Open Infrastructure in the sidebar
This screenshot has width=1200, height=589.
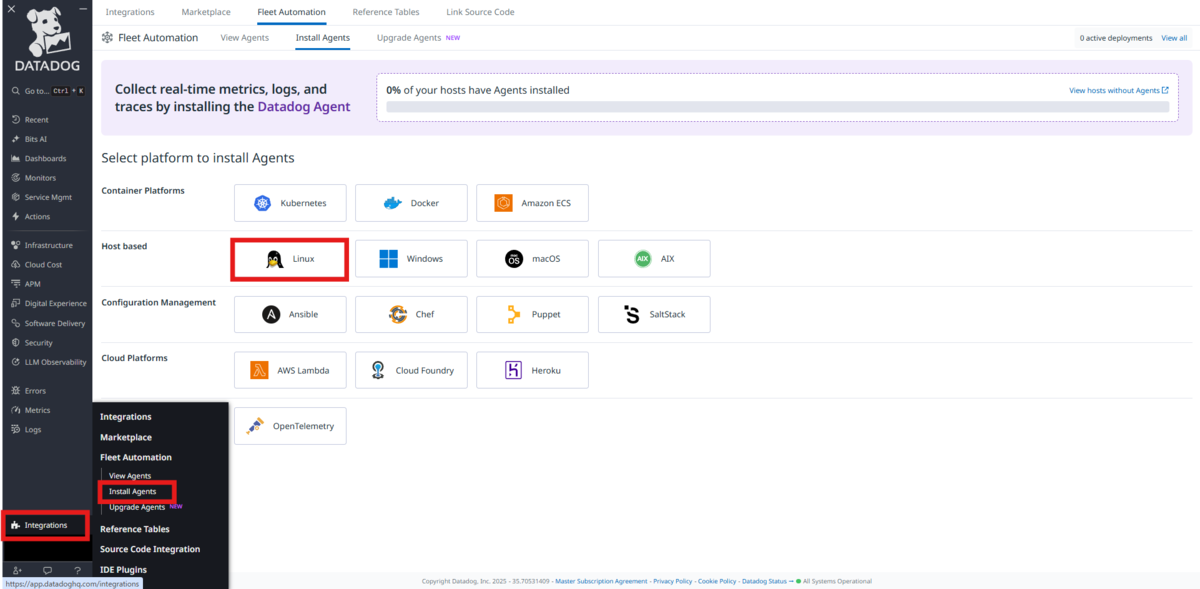tap(47, 245)
